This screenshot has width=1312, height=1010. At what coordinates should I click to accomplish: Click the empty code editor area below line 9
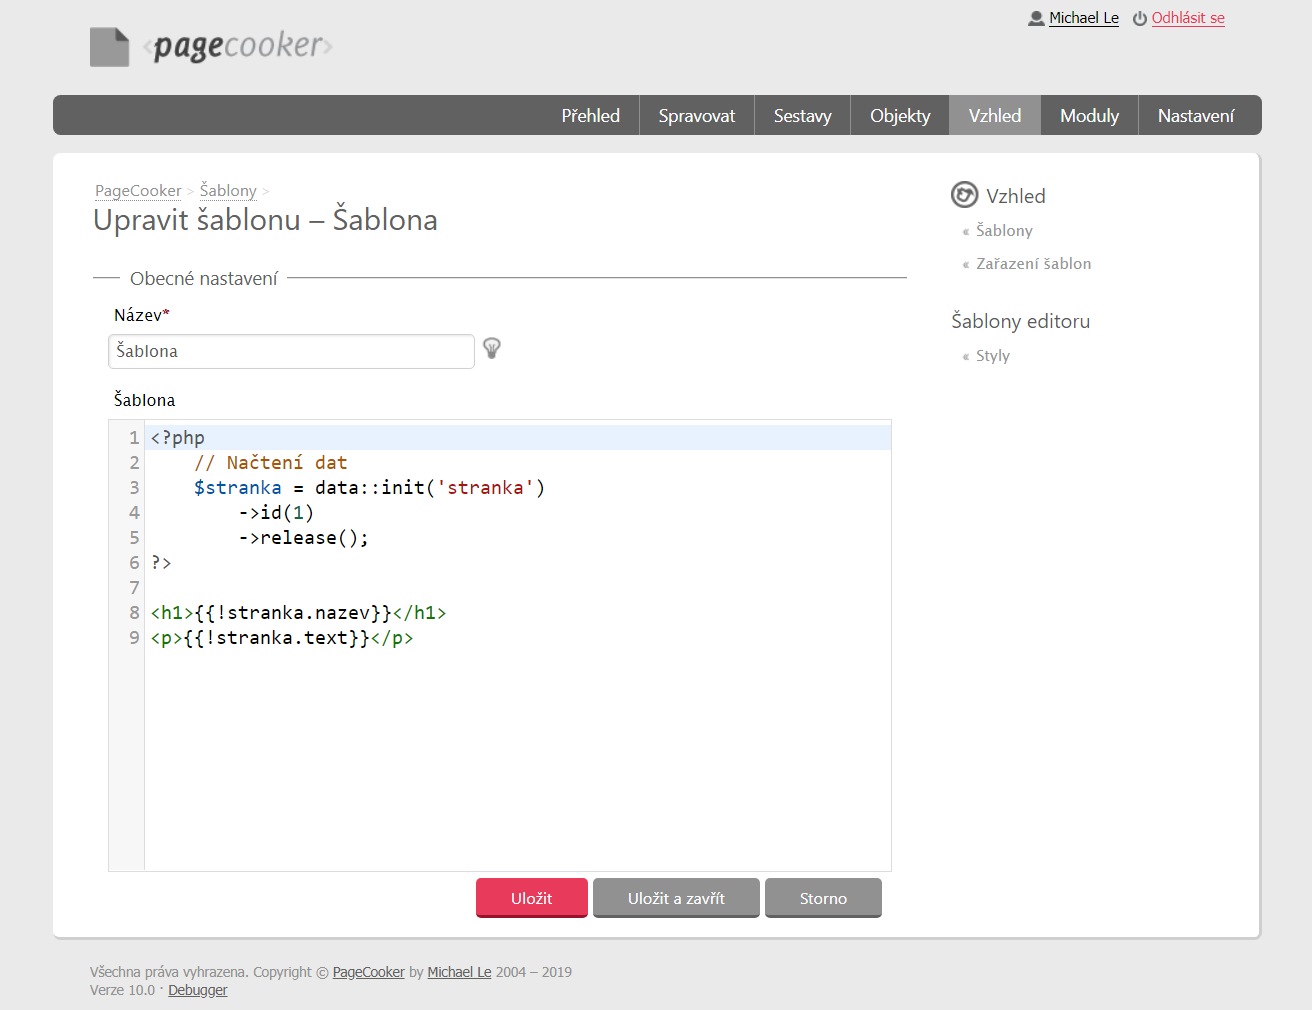tap(518, 760)
